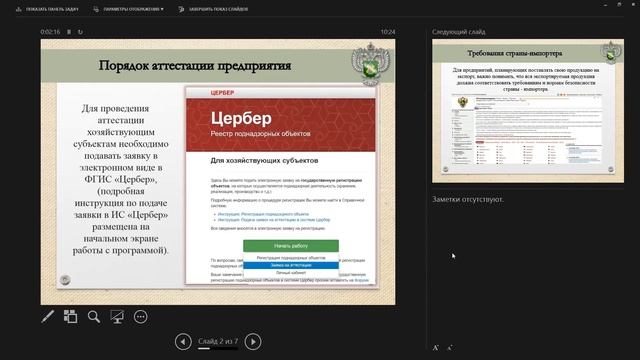This screenshot has height=360, width=640.
Task: Increase the notes text size
Action: [x=436, y=348]
